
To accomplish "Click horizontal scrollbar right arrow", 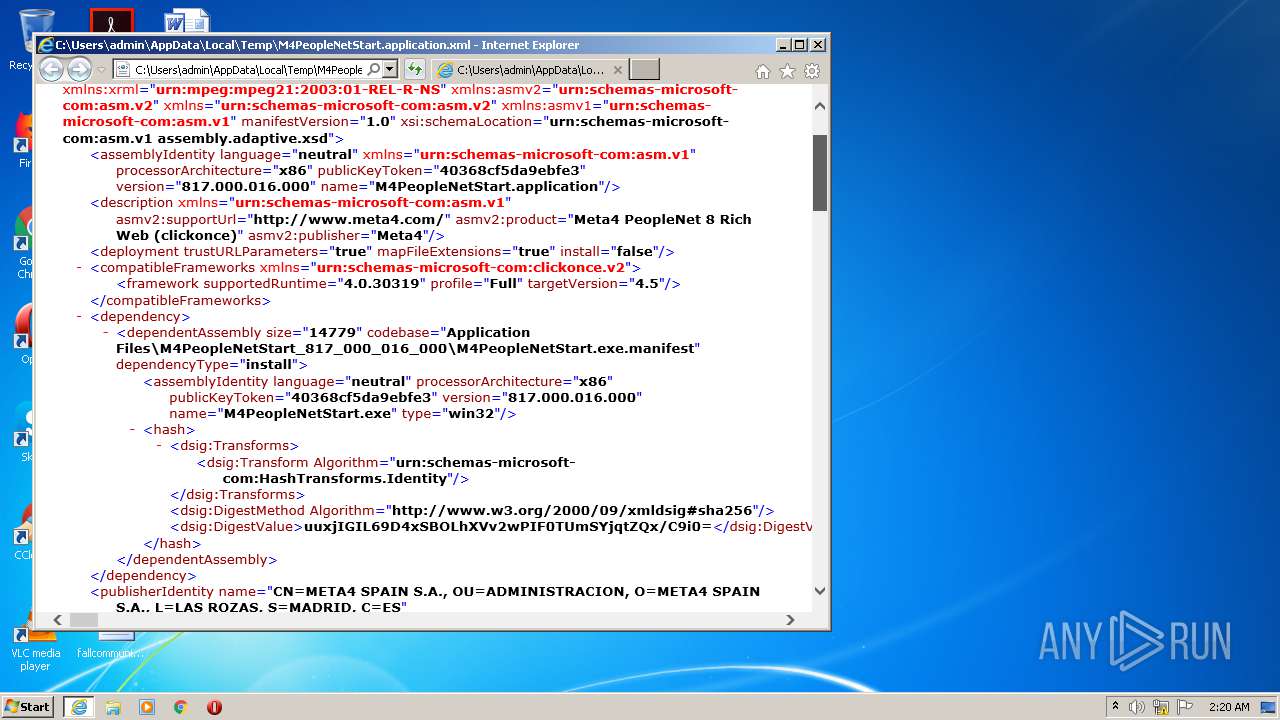I will (790, 620).
